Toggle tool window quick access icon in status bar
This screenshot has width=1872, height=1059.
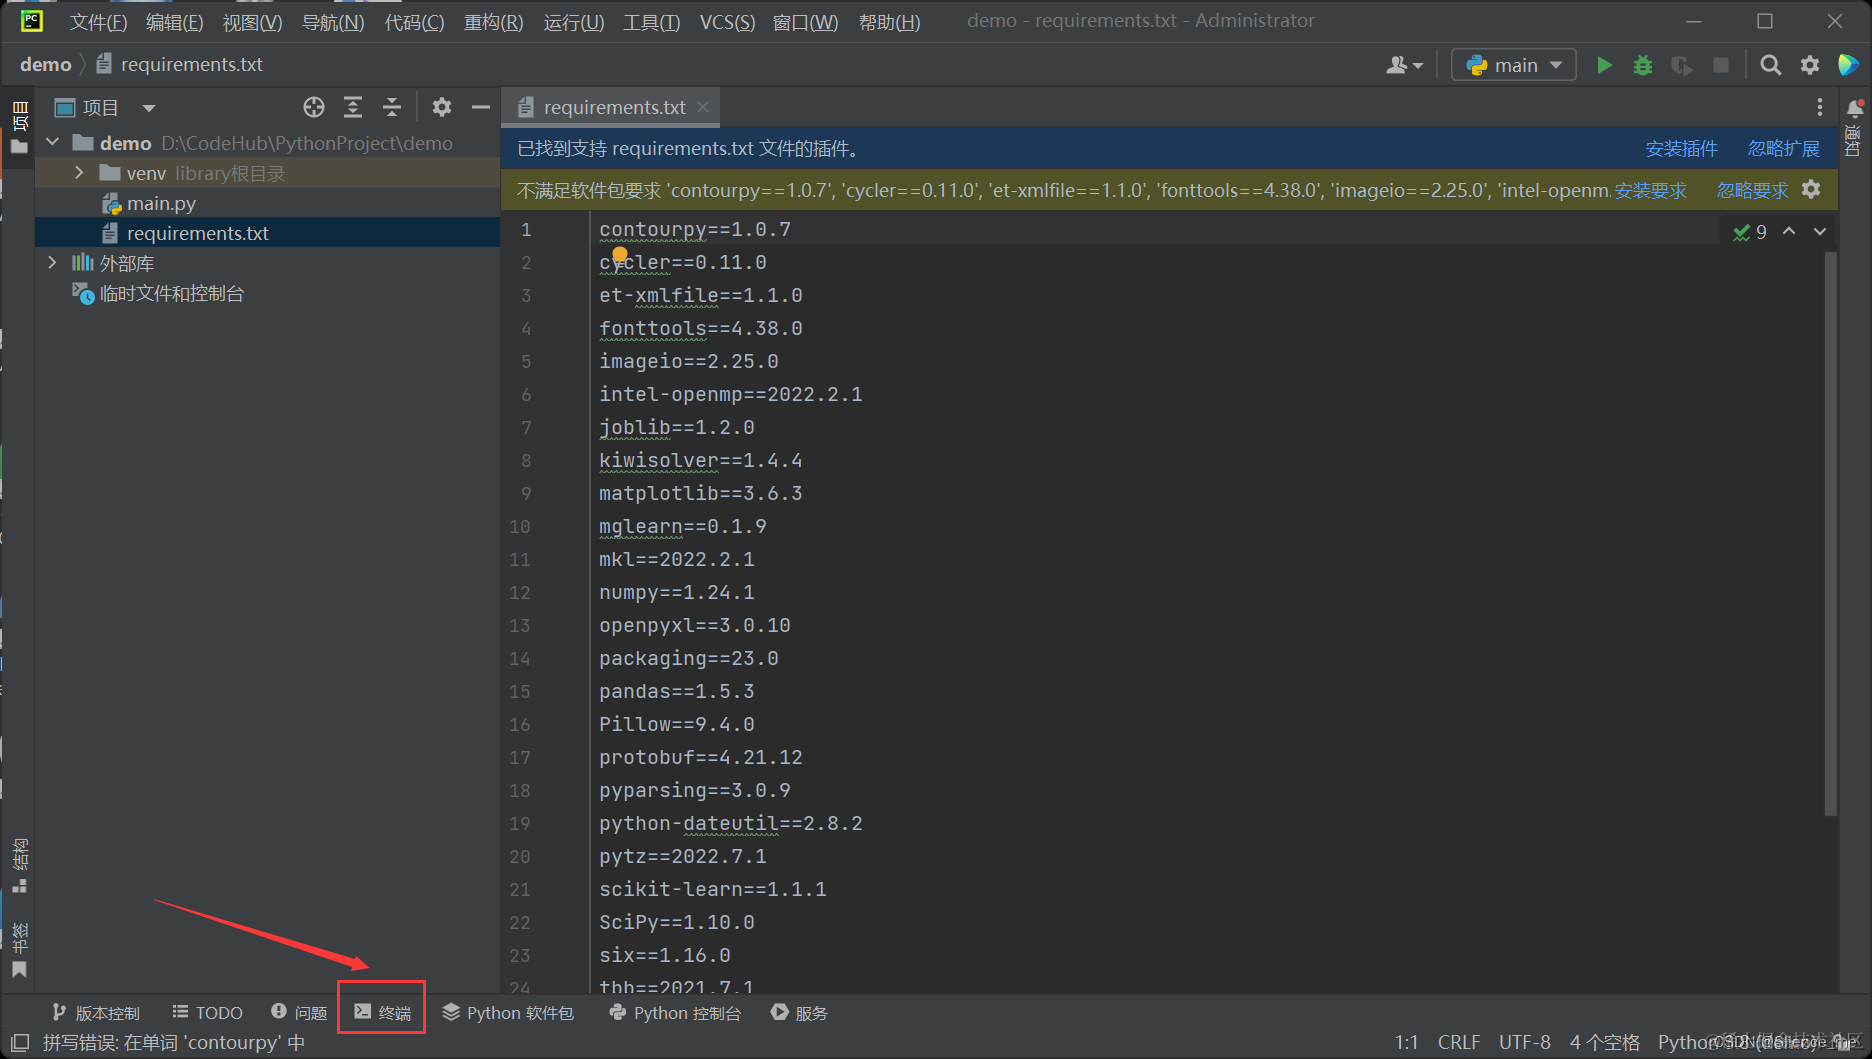tap(20, 1043)
